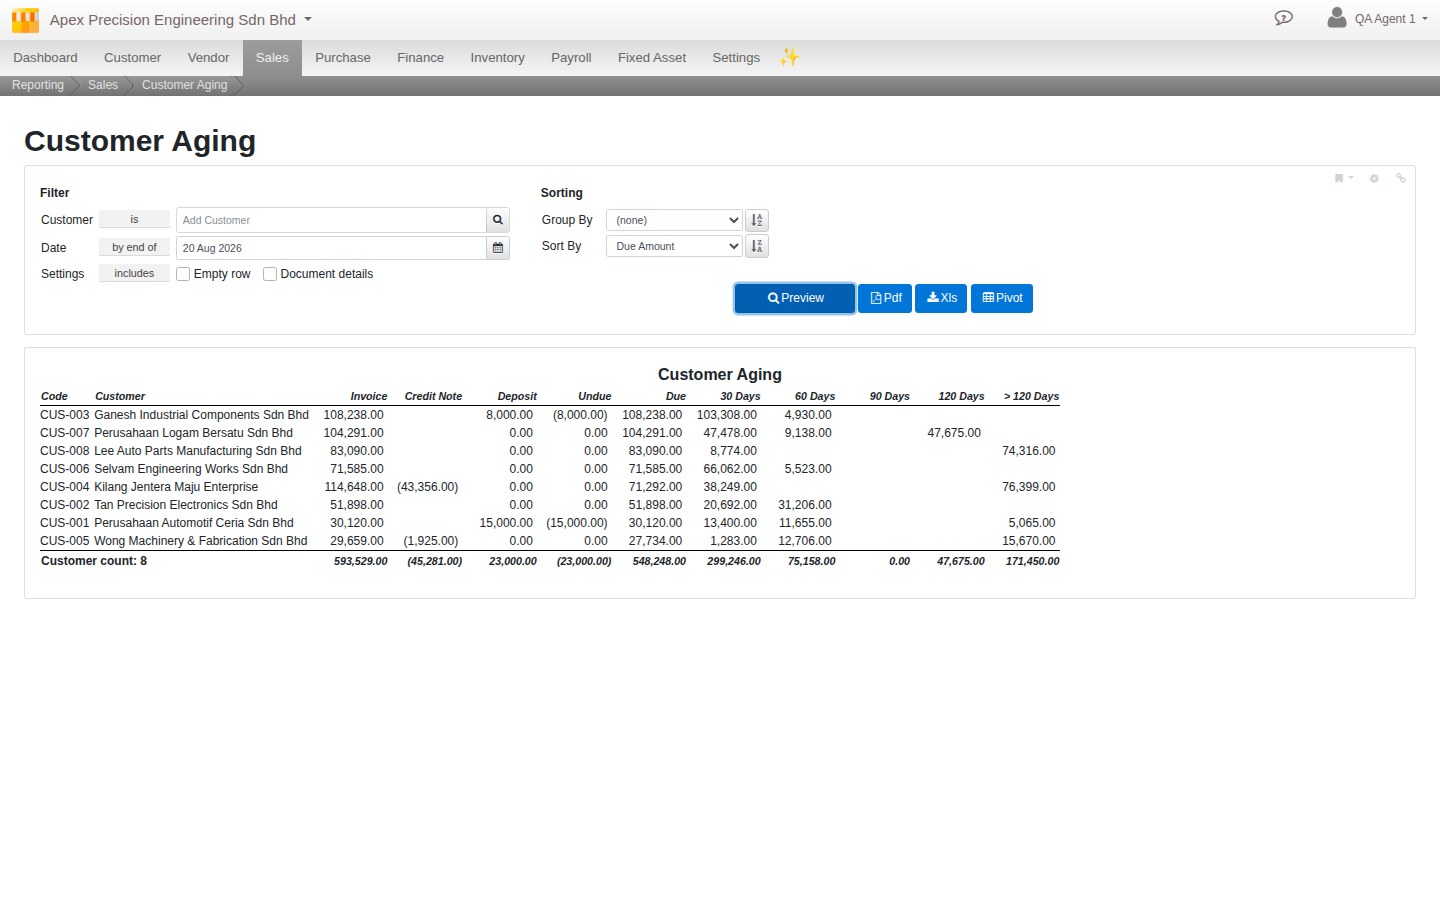The height and width of the screenshot is (900, 1440).
Task: Click Lee Auto Parts Manufacturing Sdn Bhd
Action: pos(198,451)
